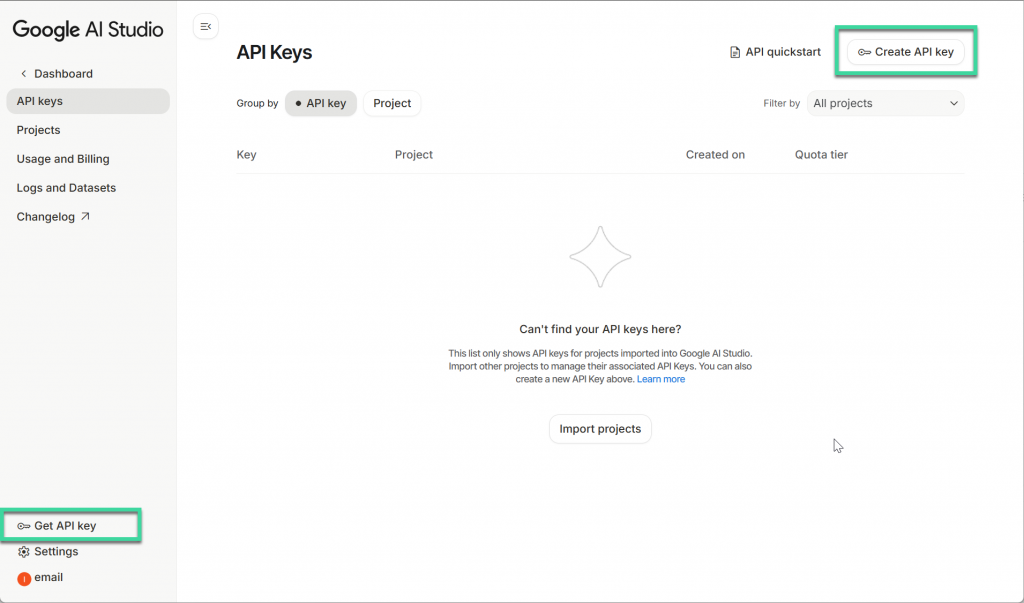Open the All projects filter dropdown
This screenshot has height=603, width=1024.
point(884,103)
